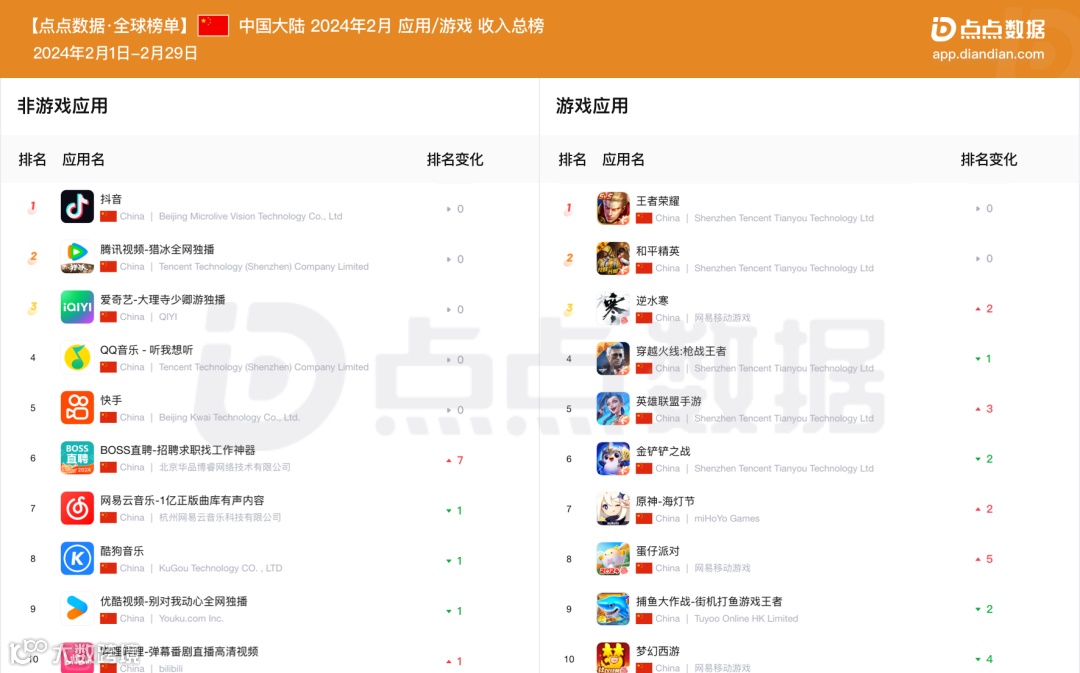Click the 穿越火线 game icon
The width and height of the screenshot is (1080, 673).
click(613, 359)
